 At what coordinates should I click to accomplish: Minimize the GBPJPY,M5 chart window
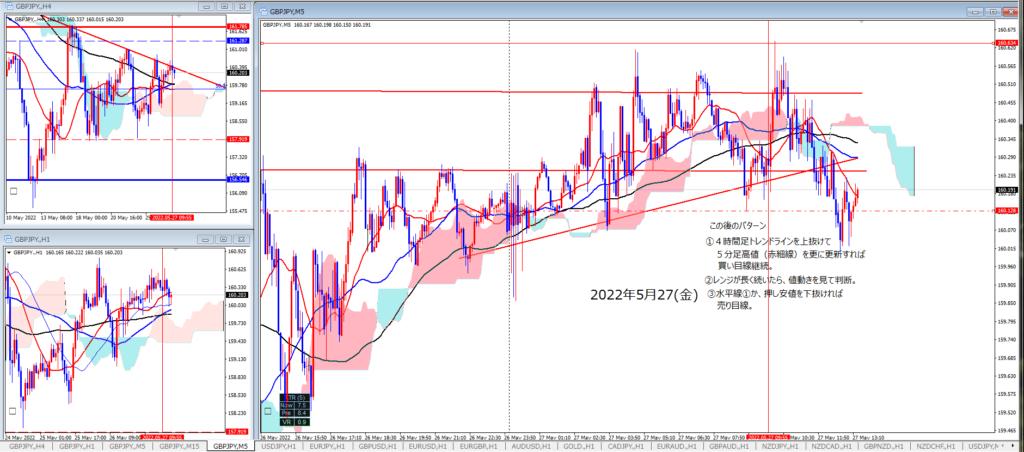(975, 11)
